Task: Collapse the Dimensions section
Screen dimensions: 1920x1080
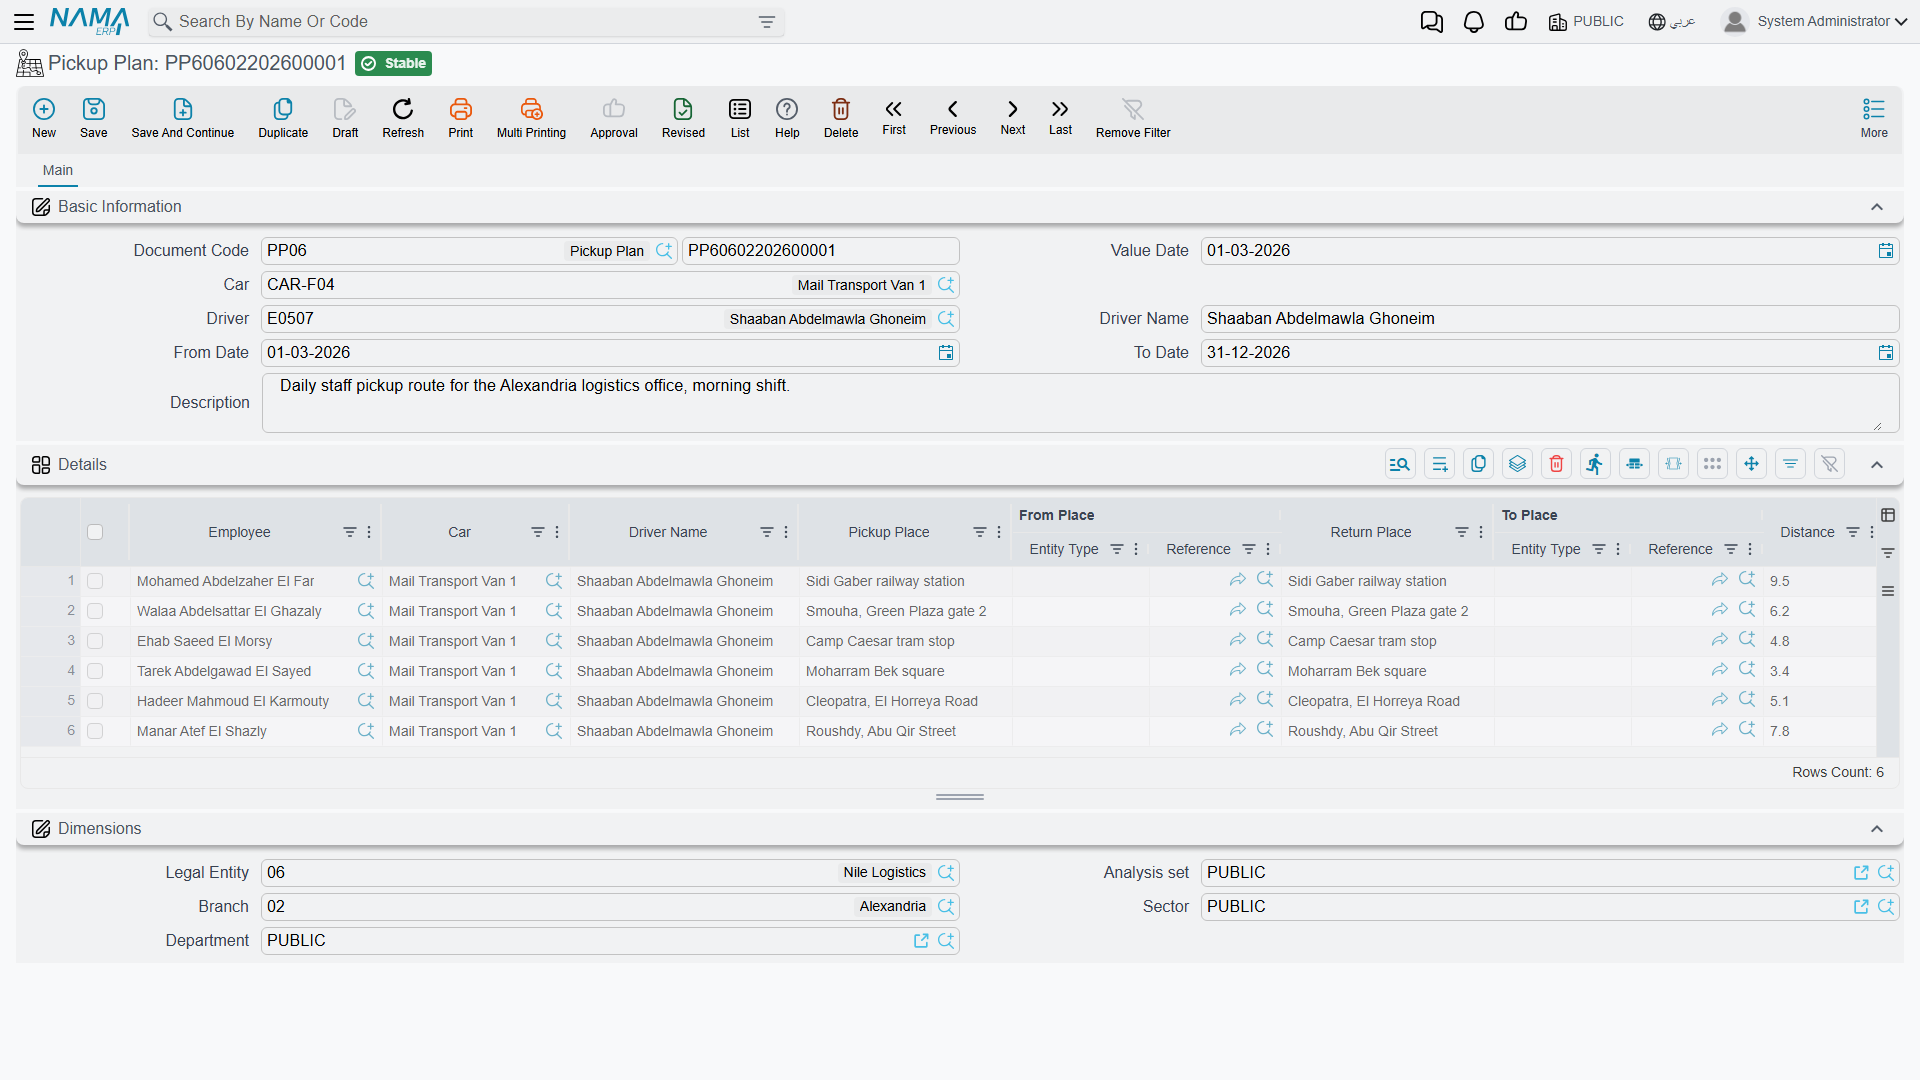Action: (x=1877, y=829)
